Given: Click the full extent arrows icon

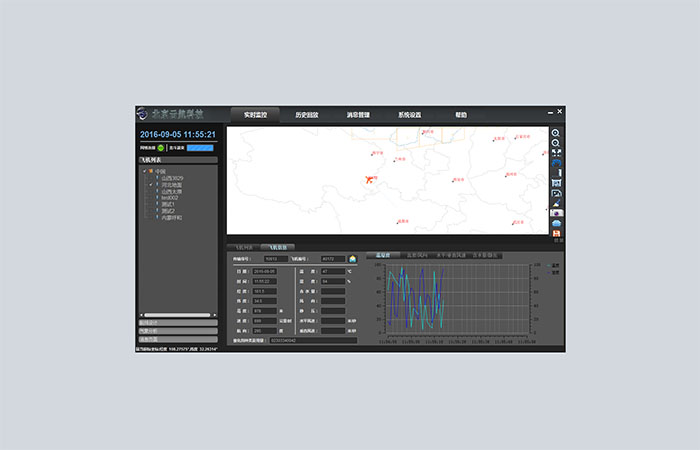Looking at the screenshot, I should coord(556,152).
